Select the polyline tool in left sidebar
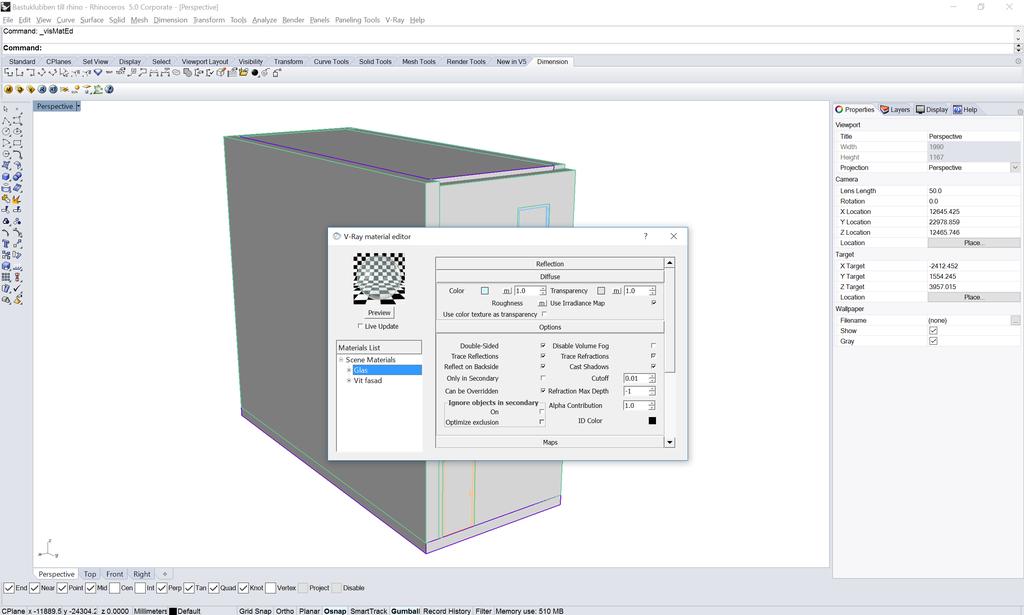The image size is (1024, 615). pos(6,121)
